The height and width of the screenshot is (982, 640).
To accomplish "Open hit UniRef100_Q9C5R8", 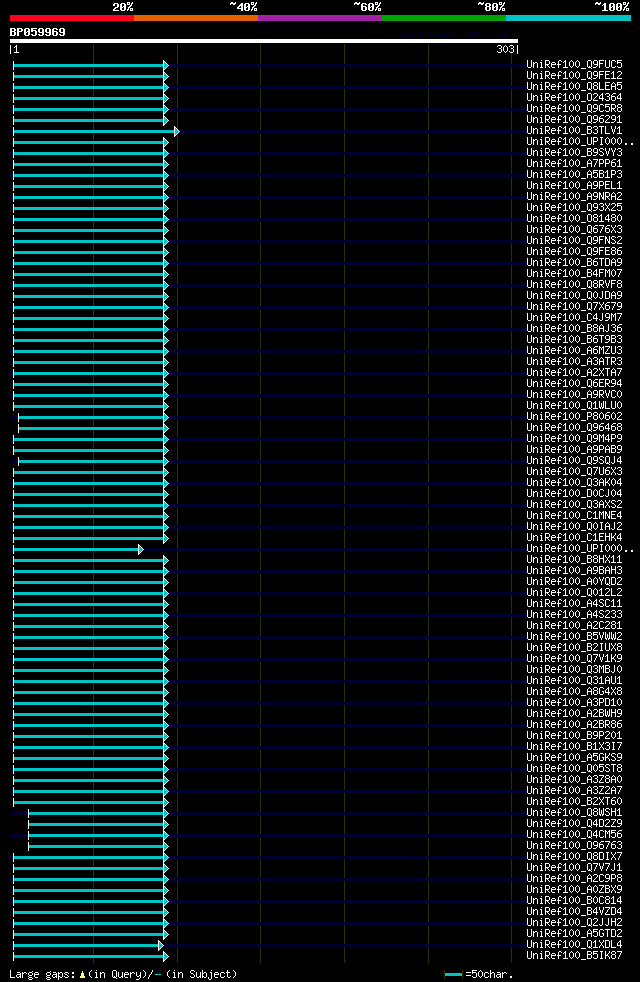I will [x=574, y=109].
